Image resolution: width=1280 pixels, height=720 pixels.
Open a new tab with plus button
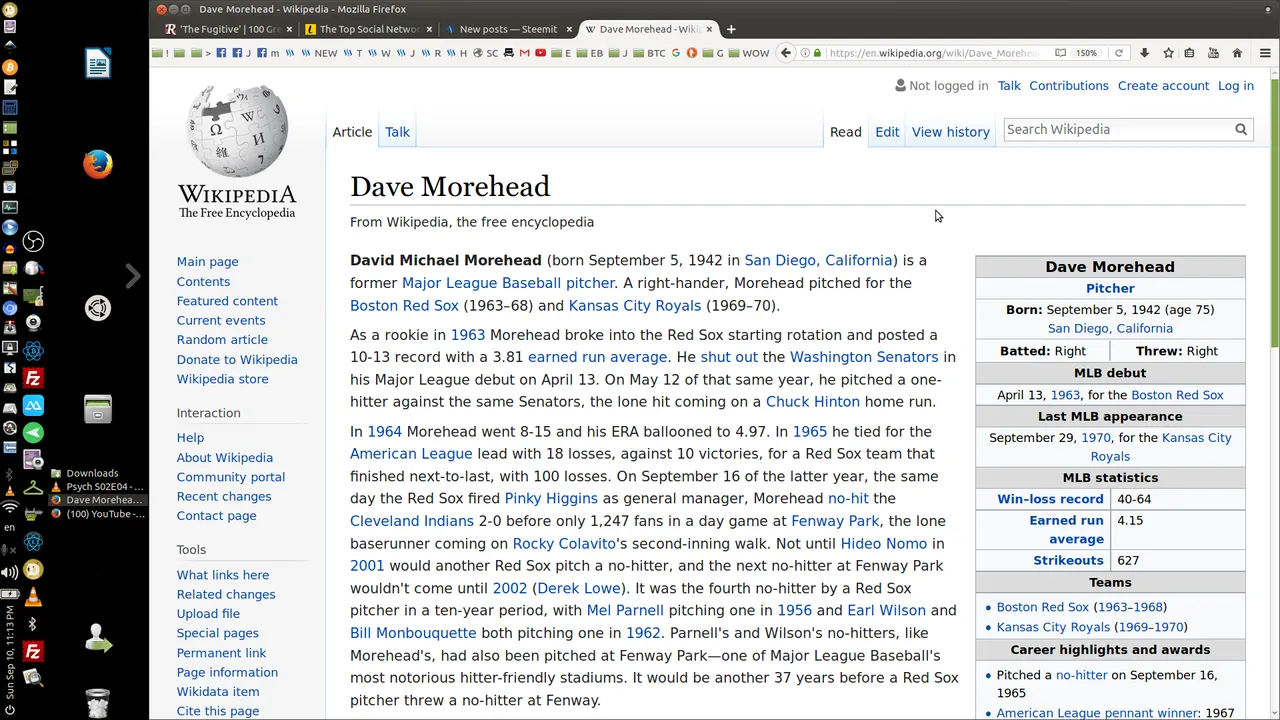click(731, 29)
